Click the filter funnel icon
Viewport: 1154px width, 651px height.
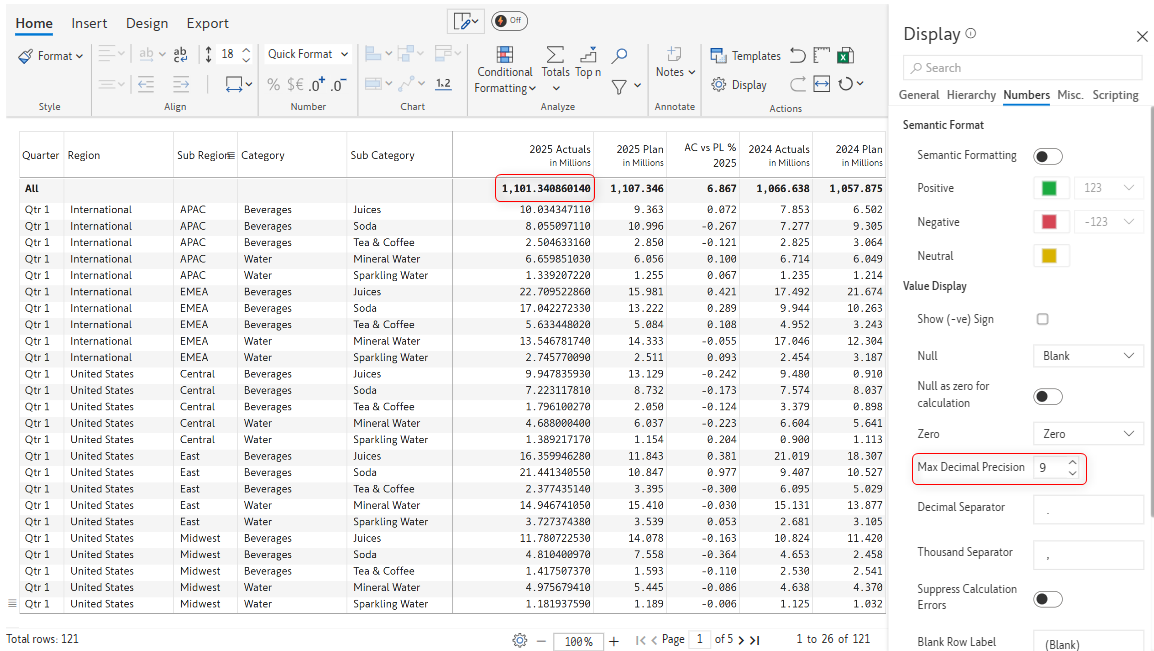(x=619, y=87)
